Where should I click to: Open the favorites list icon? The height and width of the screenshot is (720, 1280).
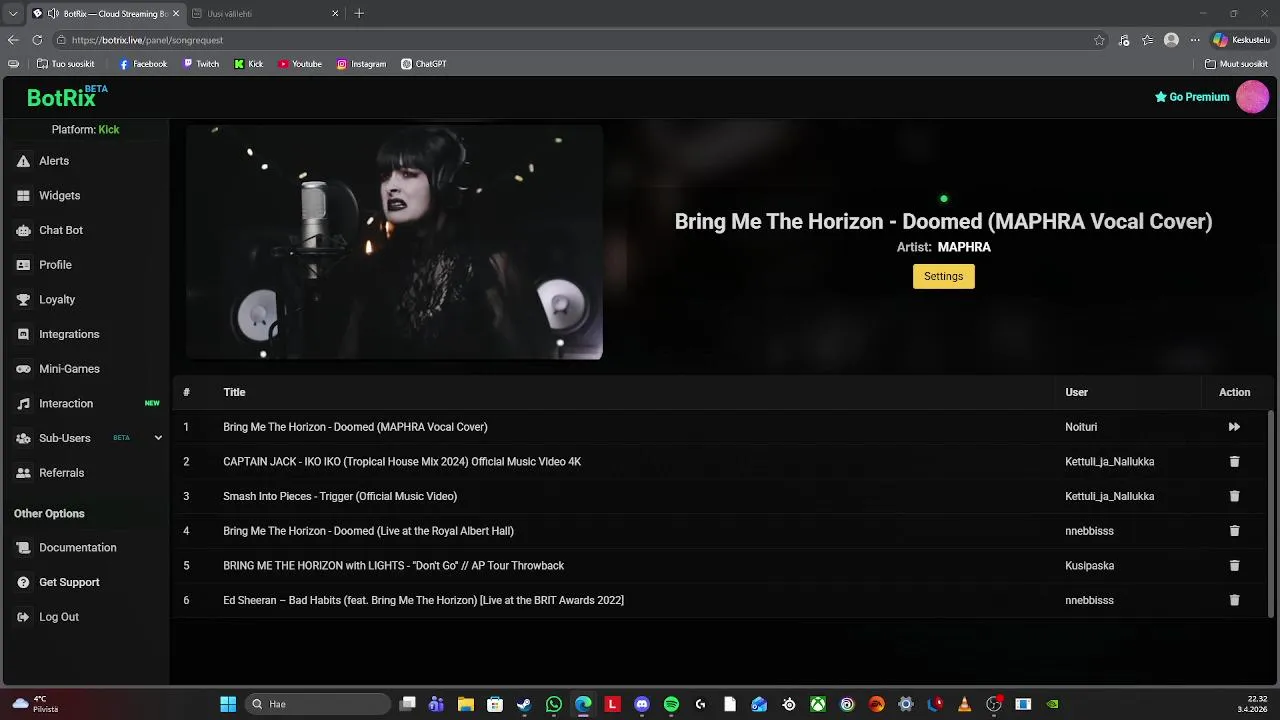1148,40
